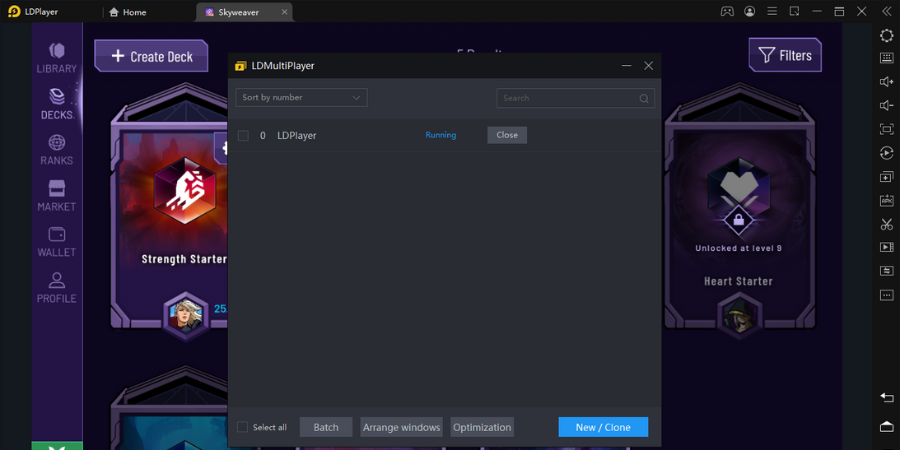Click the window resize-adjust icon in title bar
The width and height of the screenshot is (900, 450).
pyautogui.click(x=794, y=11)
